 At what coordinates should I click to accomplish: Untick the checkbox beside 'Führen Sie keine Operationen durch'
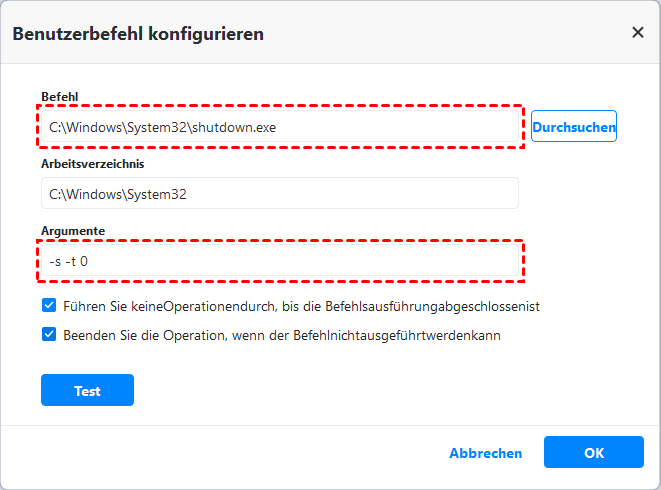point(49,305)
